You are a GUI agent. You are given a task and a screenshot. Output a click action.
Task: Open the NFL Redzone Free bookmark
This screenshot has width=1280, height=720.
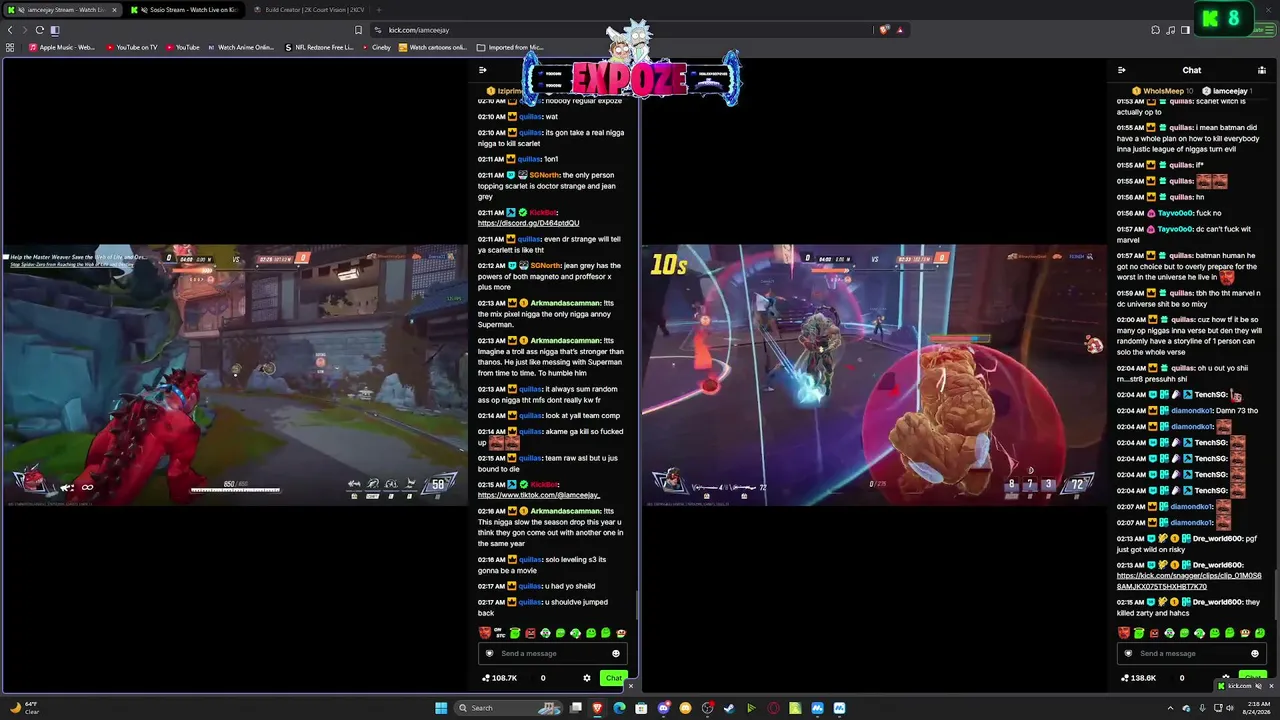(319, 47)
